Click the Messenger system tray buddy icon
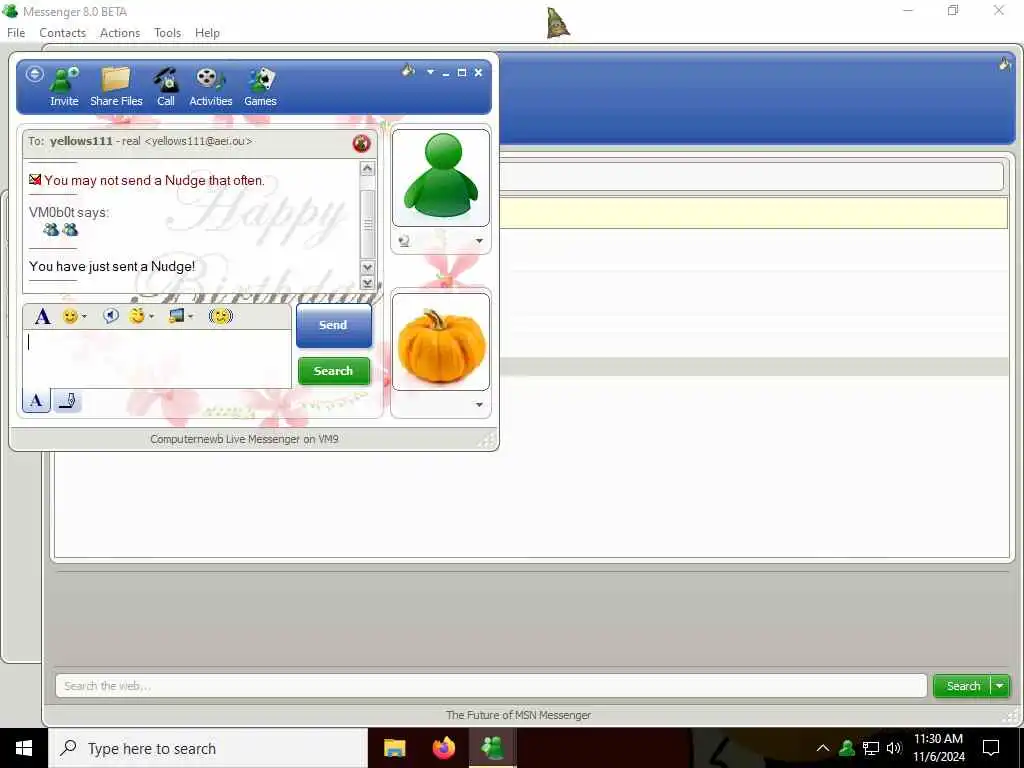Image resolution: width=1024 pixels, height=768 pixels. (x=847, y=748)
